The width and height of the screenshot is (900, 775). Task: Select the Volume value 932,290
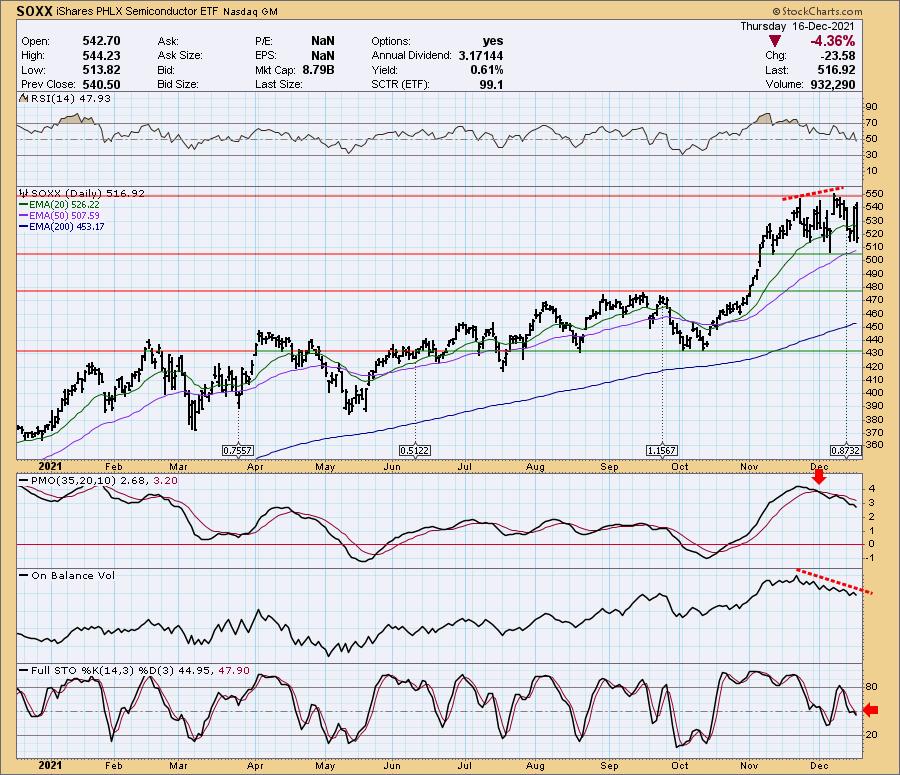pyautogui.click(x=833, y=84)
